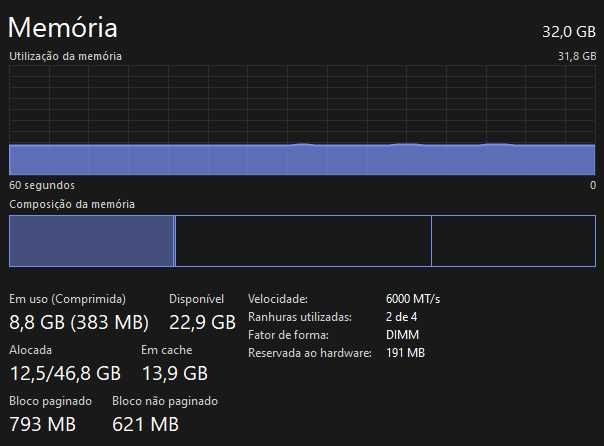Click the 60 segundos time label

[x=41, y=185]
